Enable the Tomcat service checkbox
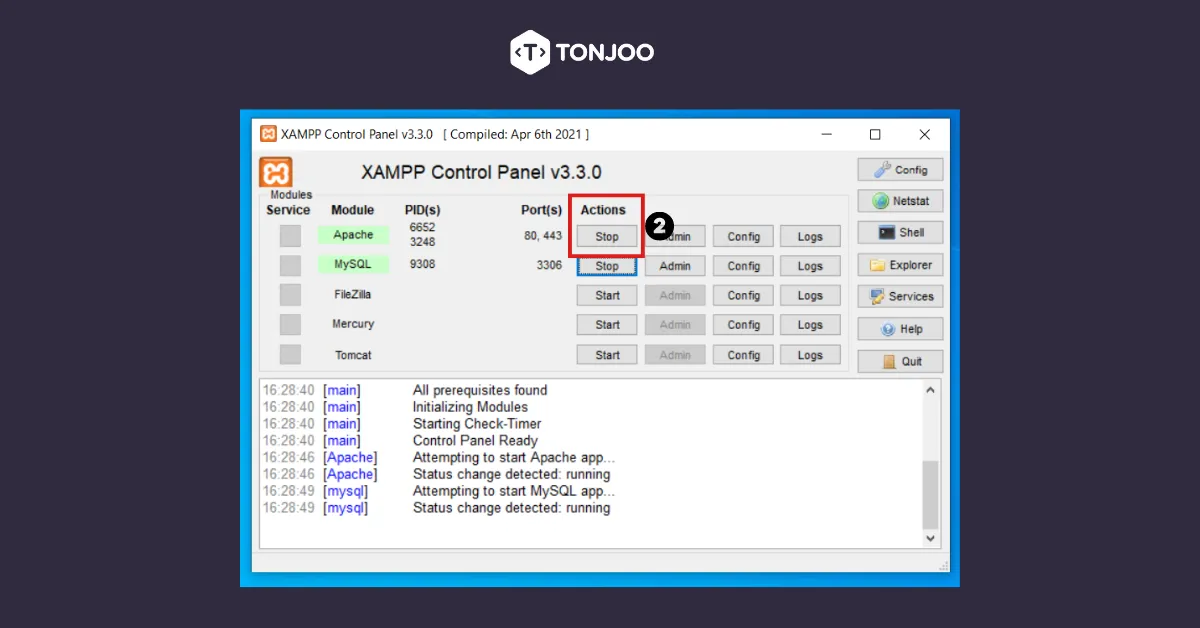The height and width of the screenshot is (628, 1200). coord(290,354)
